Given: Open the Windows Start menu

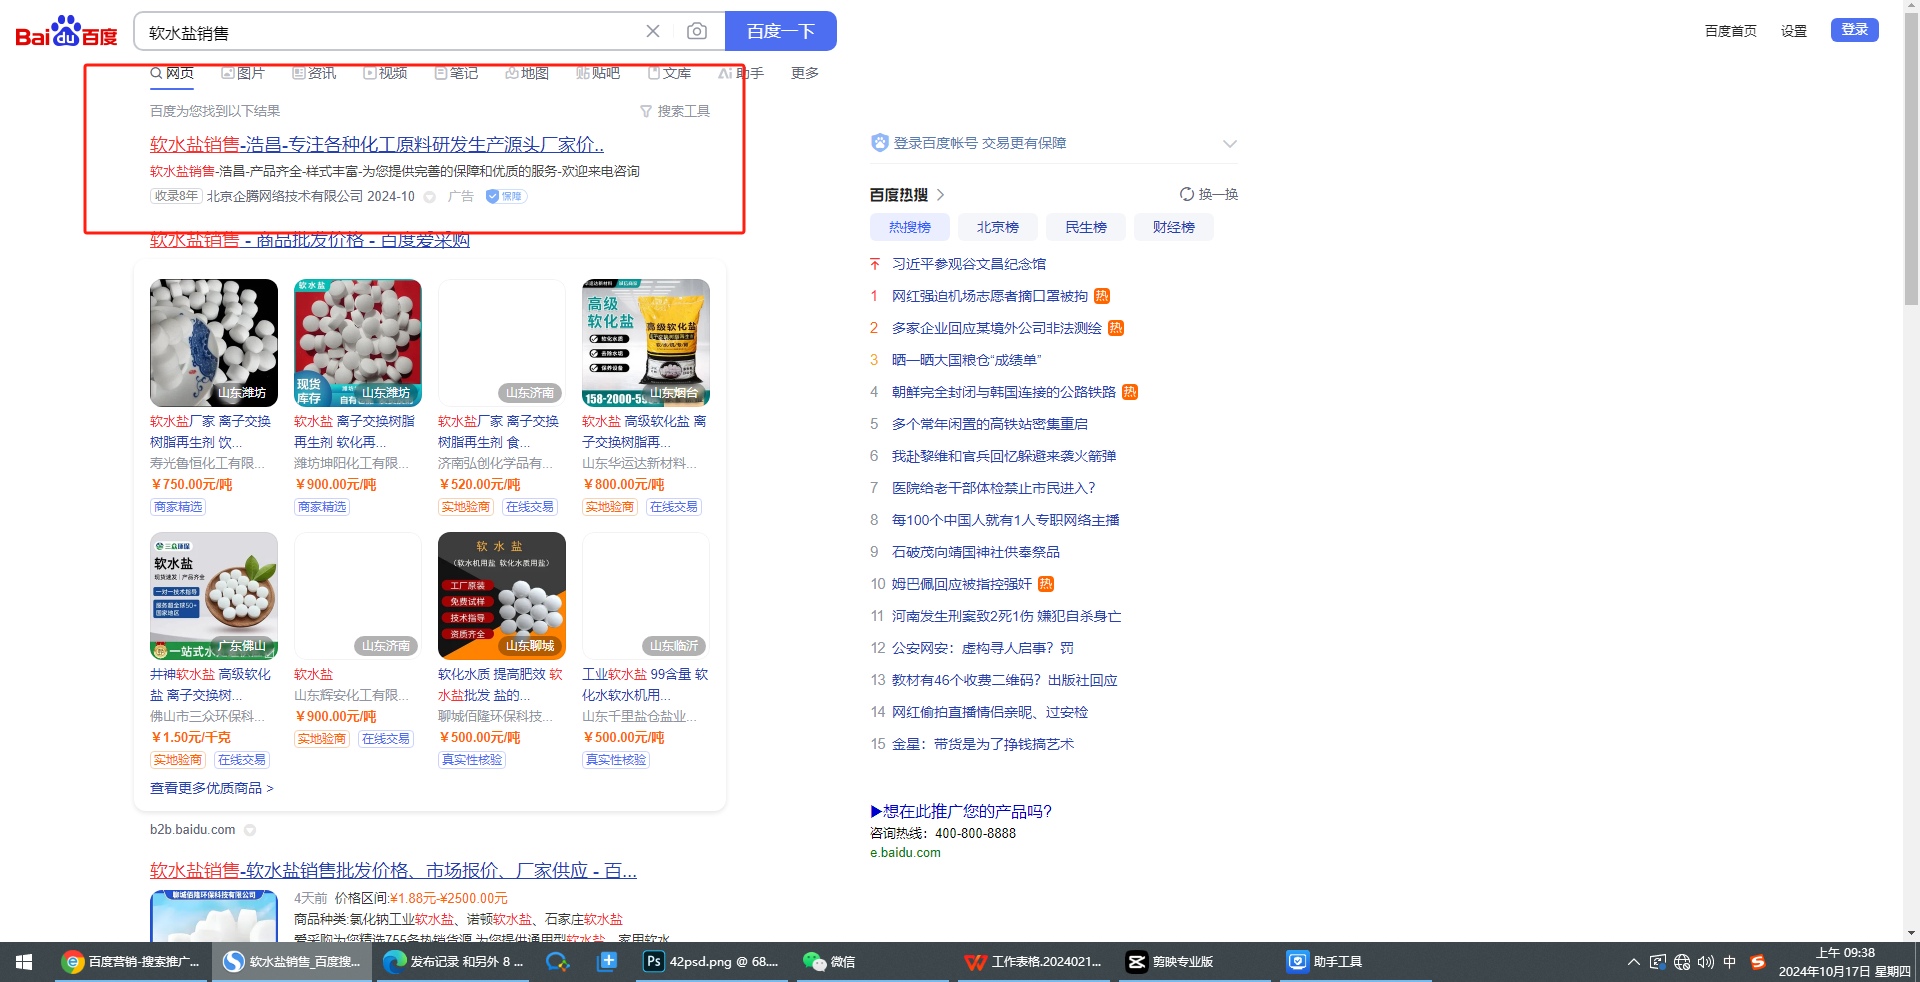Looking at the screenshot, I should 24,962.
